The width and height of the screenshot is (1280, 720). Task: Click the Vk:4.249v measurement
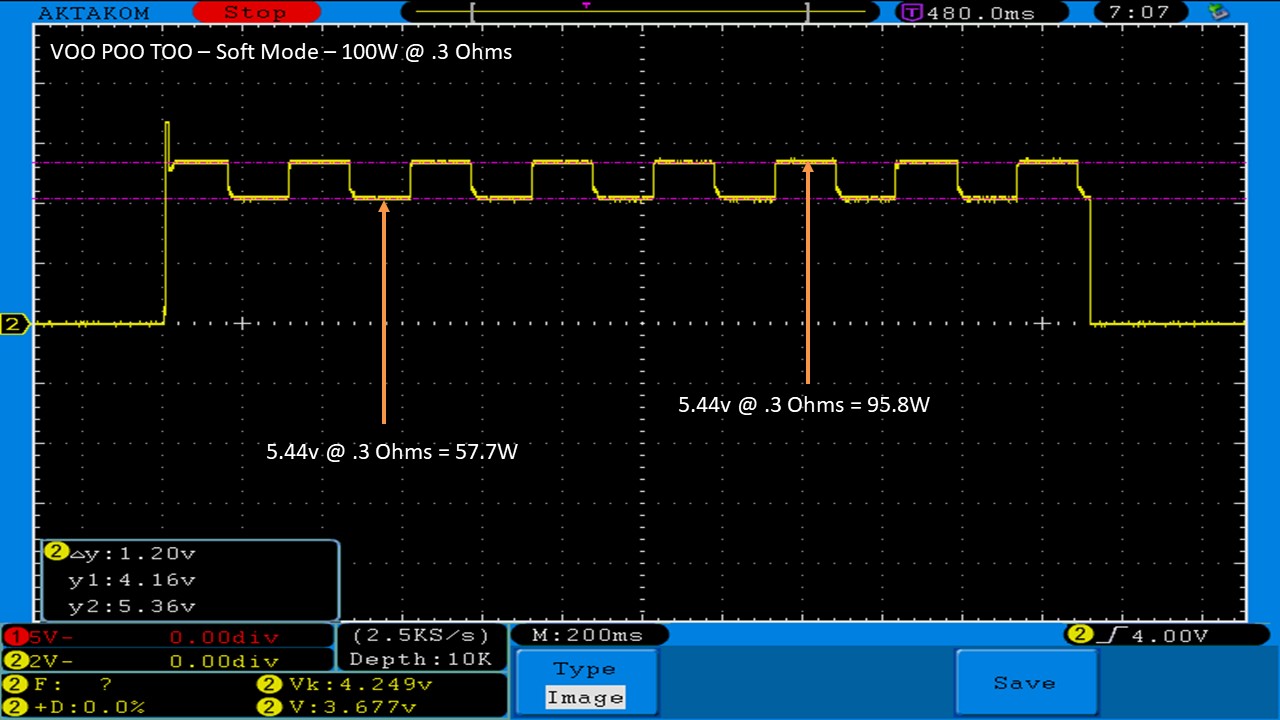(x=345, y=685)
